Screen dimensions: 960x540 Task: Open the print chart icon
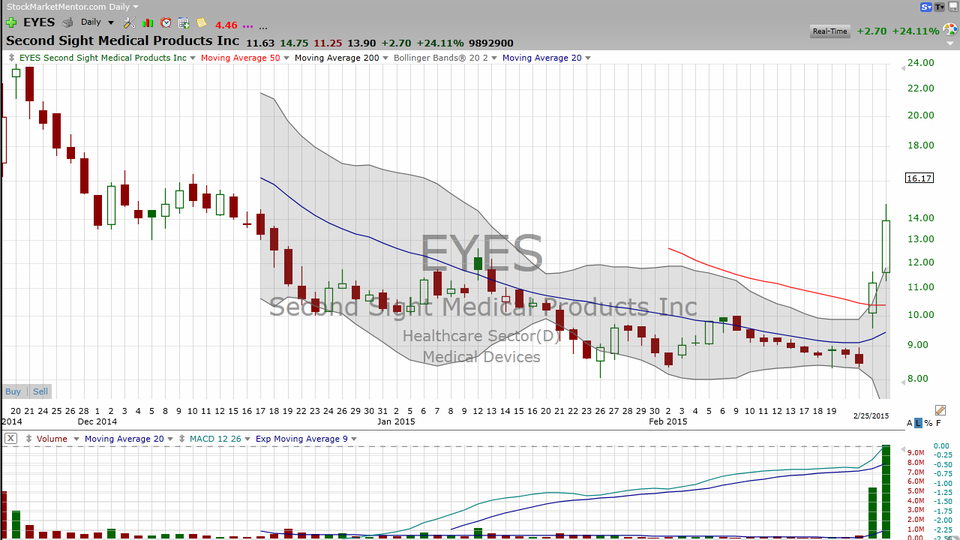pyautogui.click(x=68, y=23)
